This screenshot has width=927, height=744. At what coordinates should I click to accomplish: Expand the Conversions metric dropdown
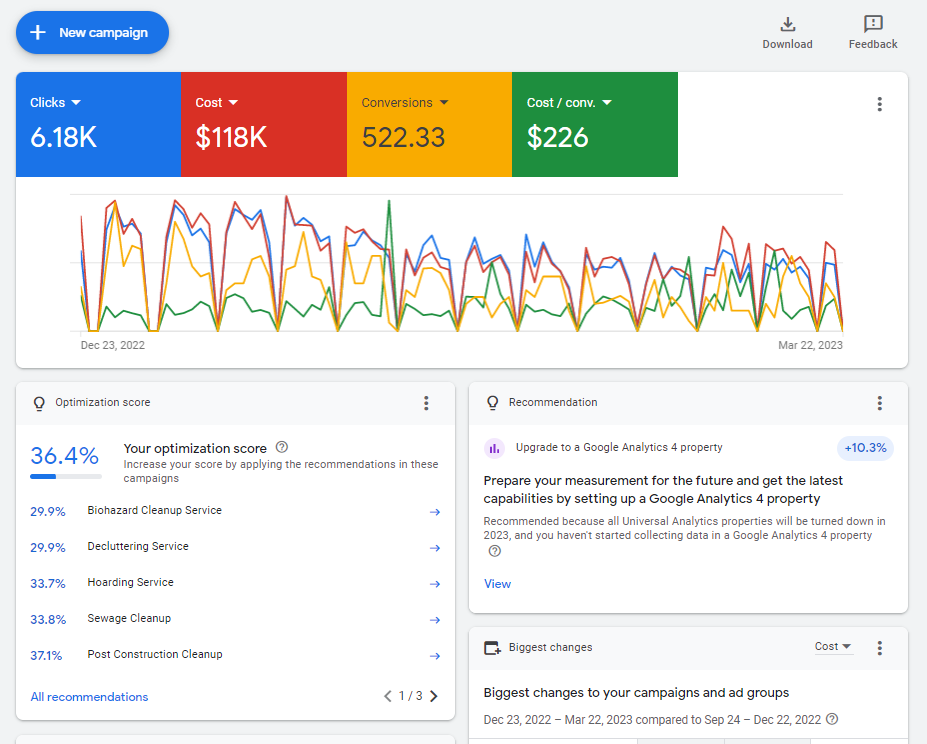point(405,102)
